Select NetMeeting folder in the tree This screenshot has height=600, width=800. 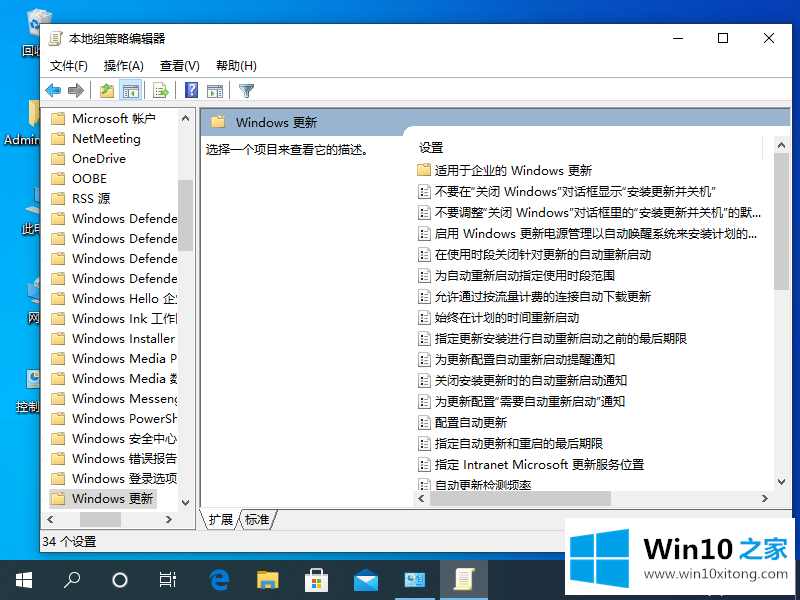(x=106, y=138)
